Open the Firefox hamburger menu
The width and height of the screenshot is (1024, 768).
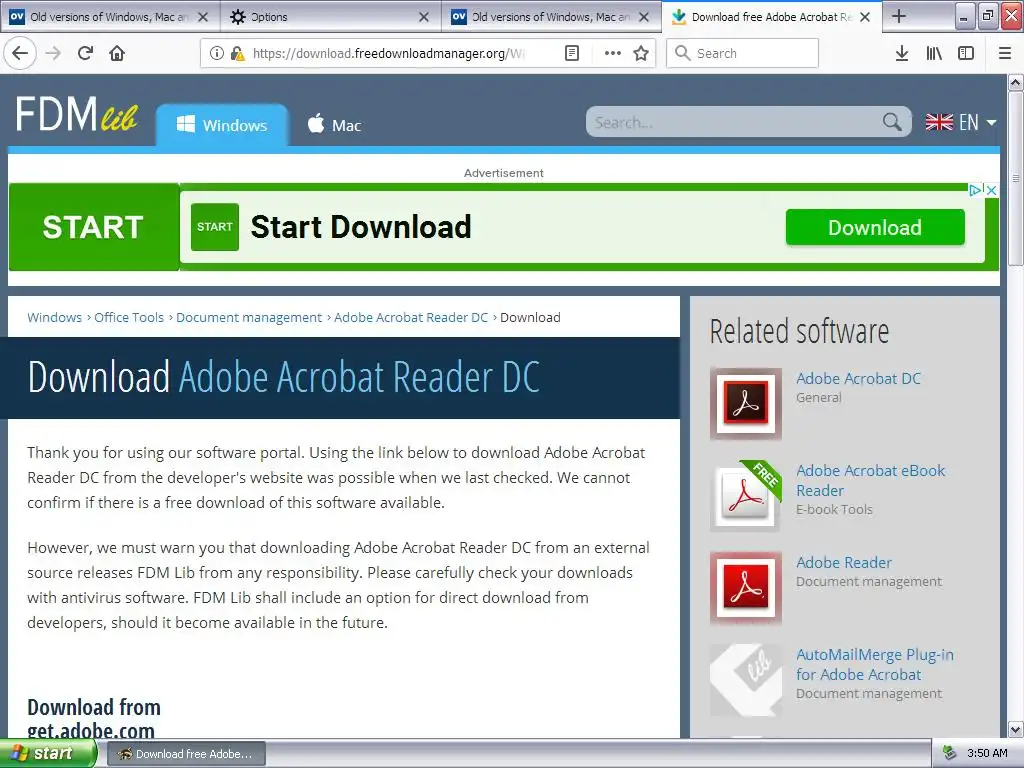coord(1005,54)
